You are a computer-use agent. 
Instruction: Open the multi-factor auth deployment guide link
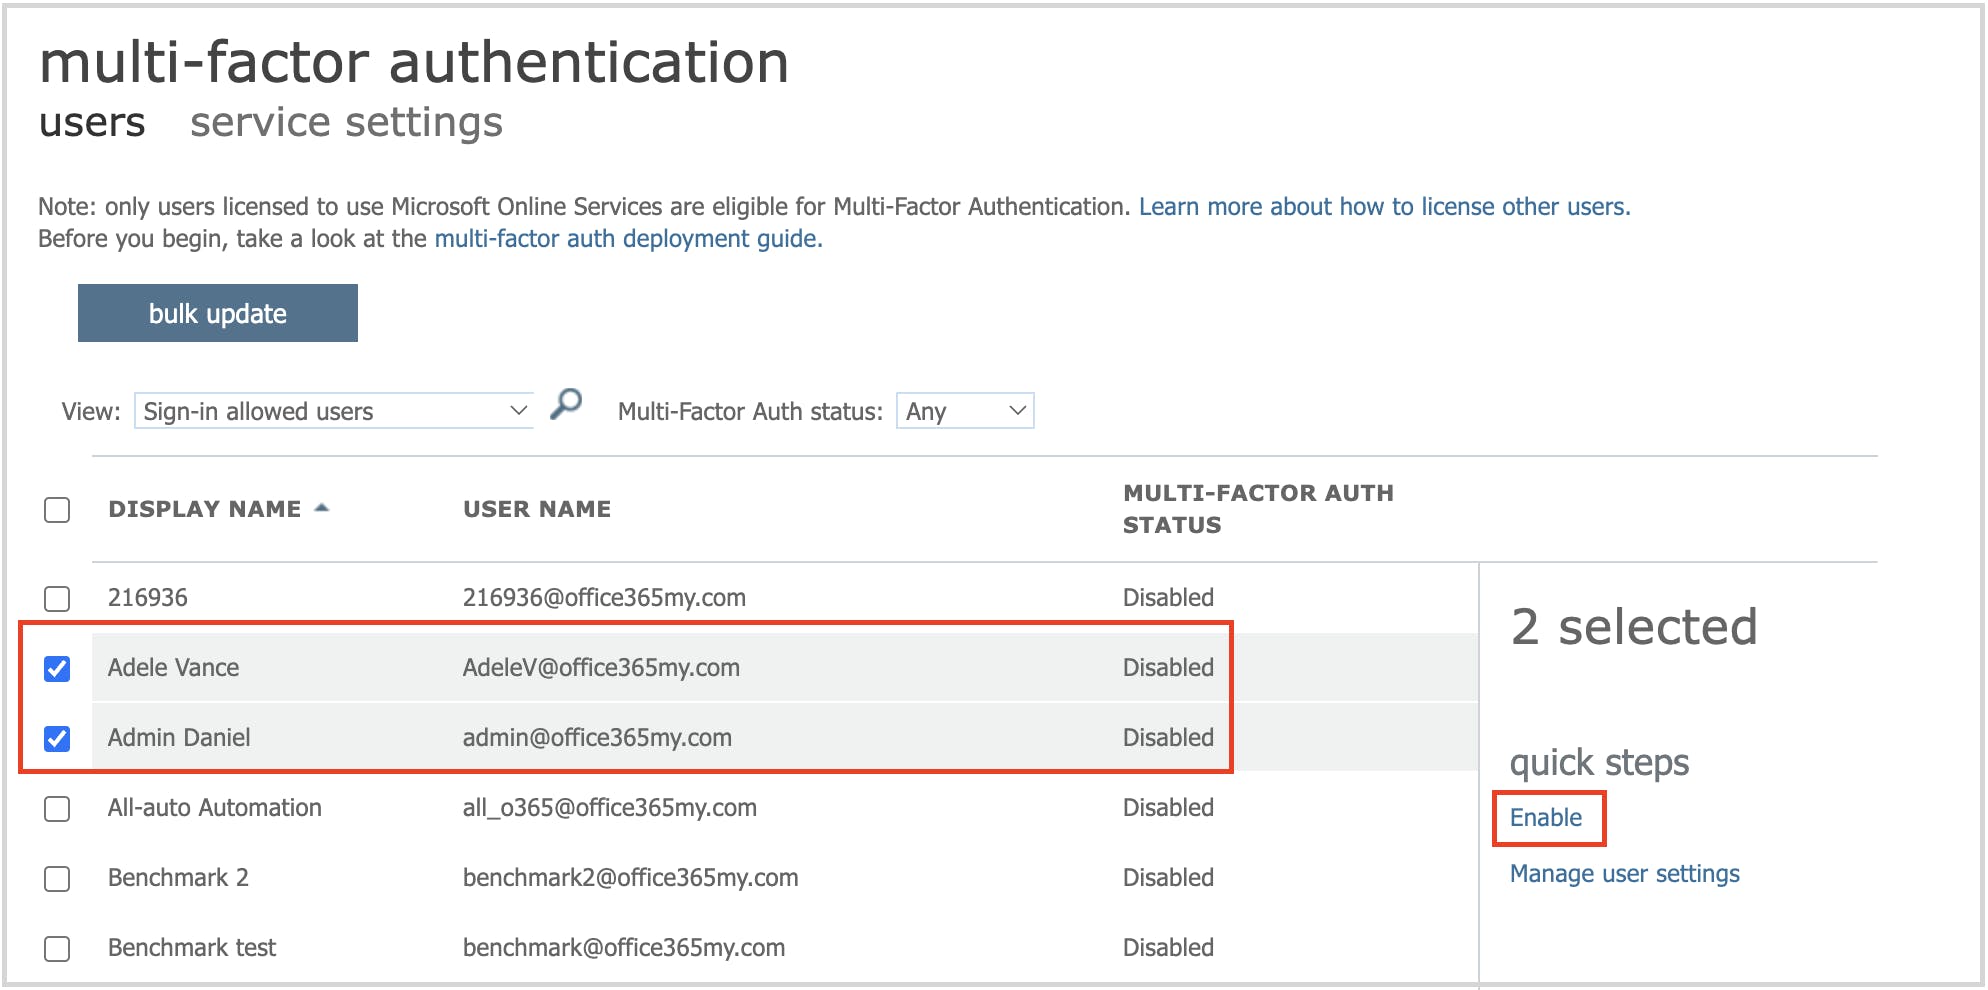[628, 238]
